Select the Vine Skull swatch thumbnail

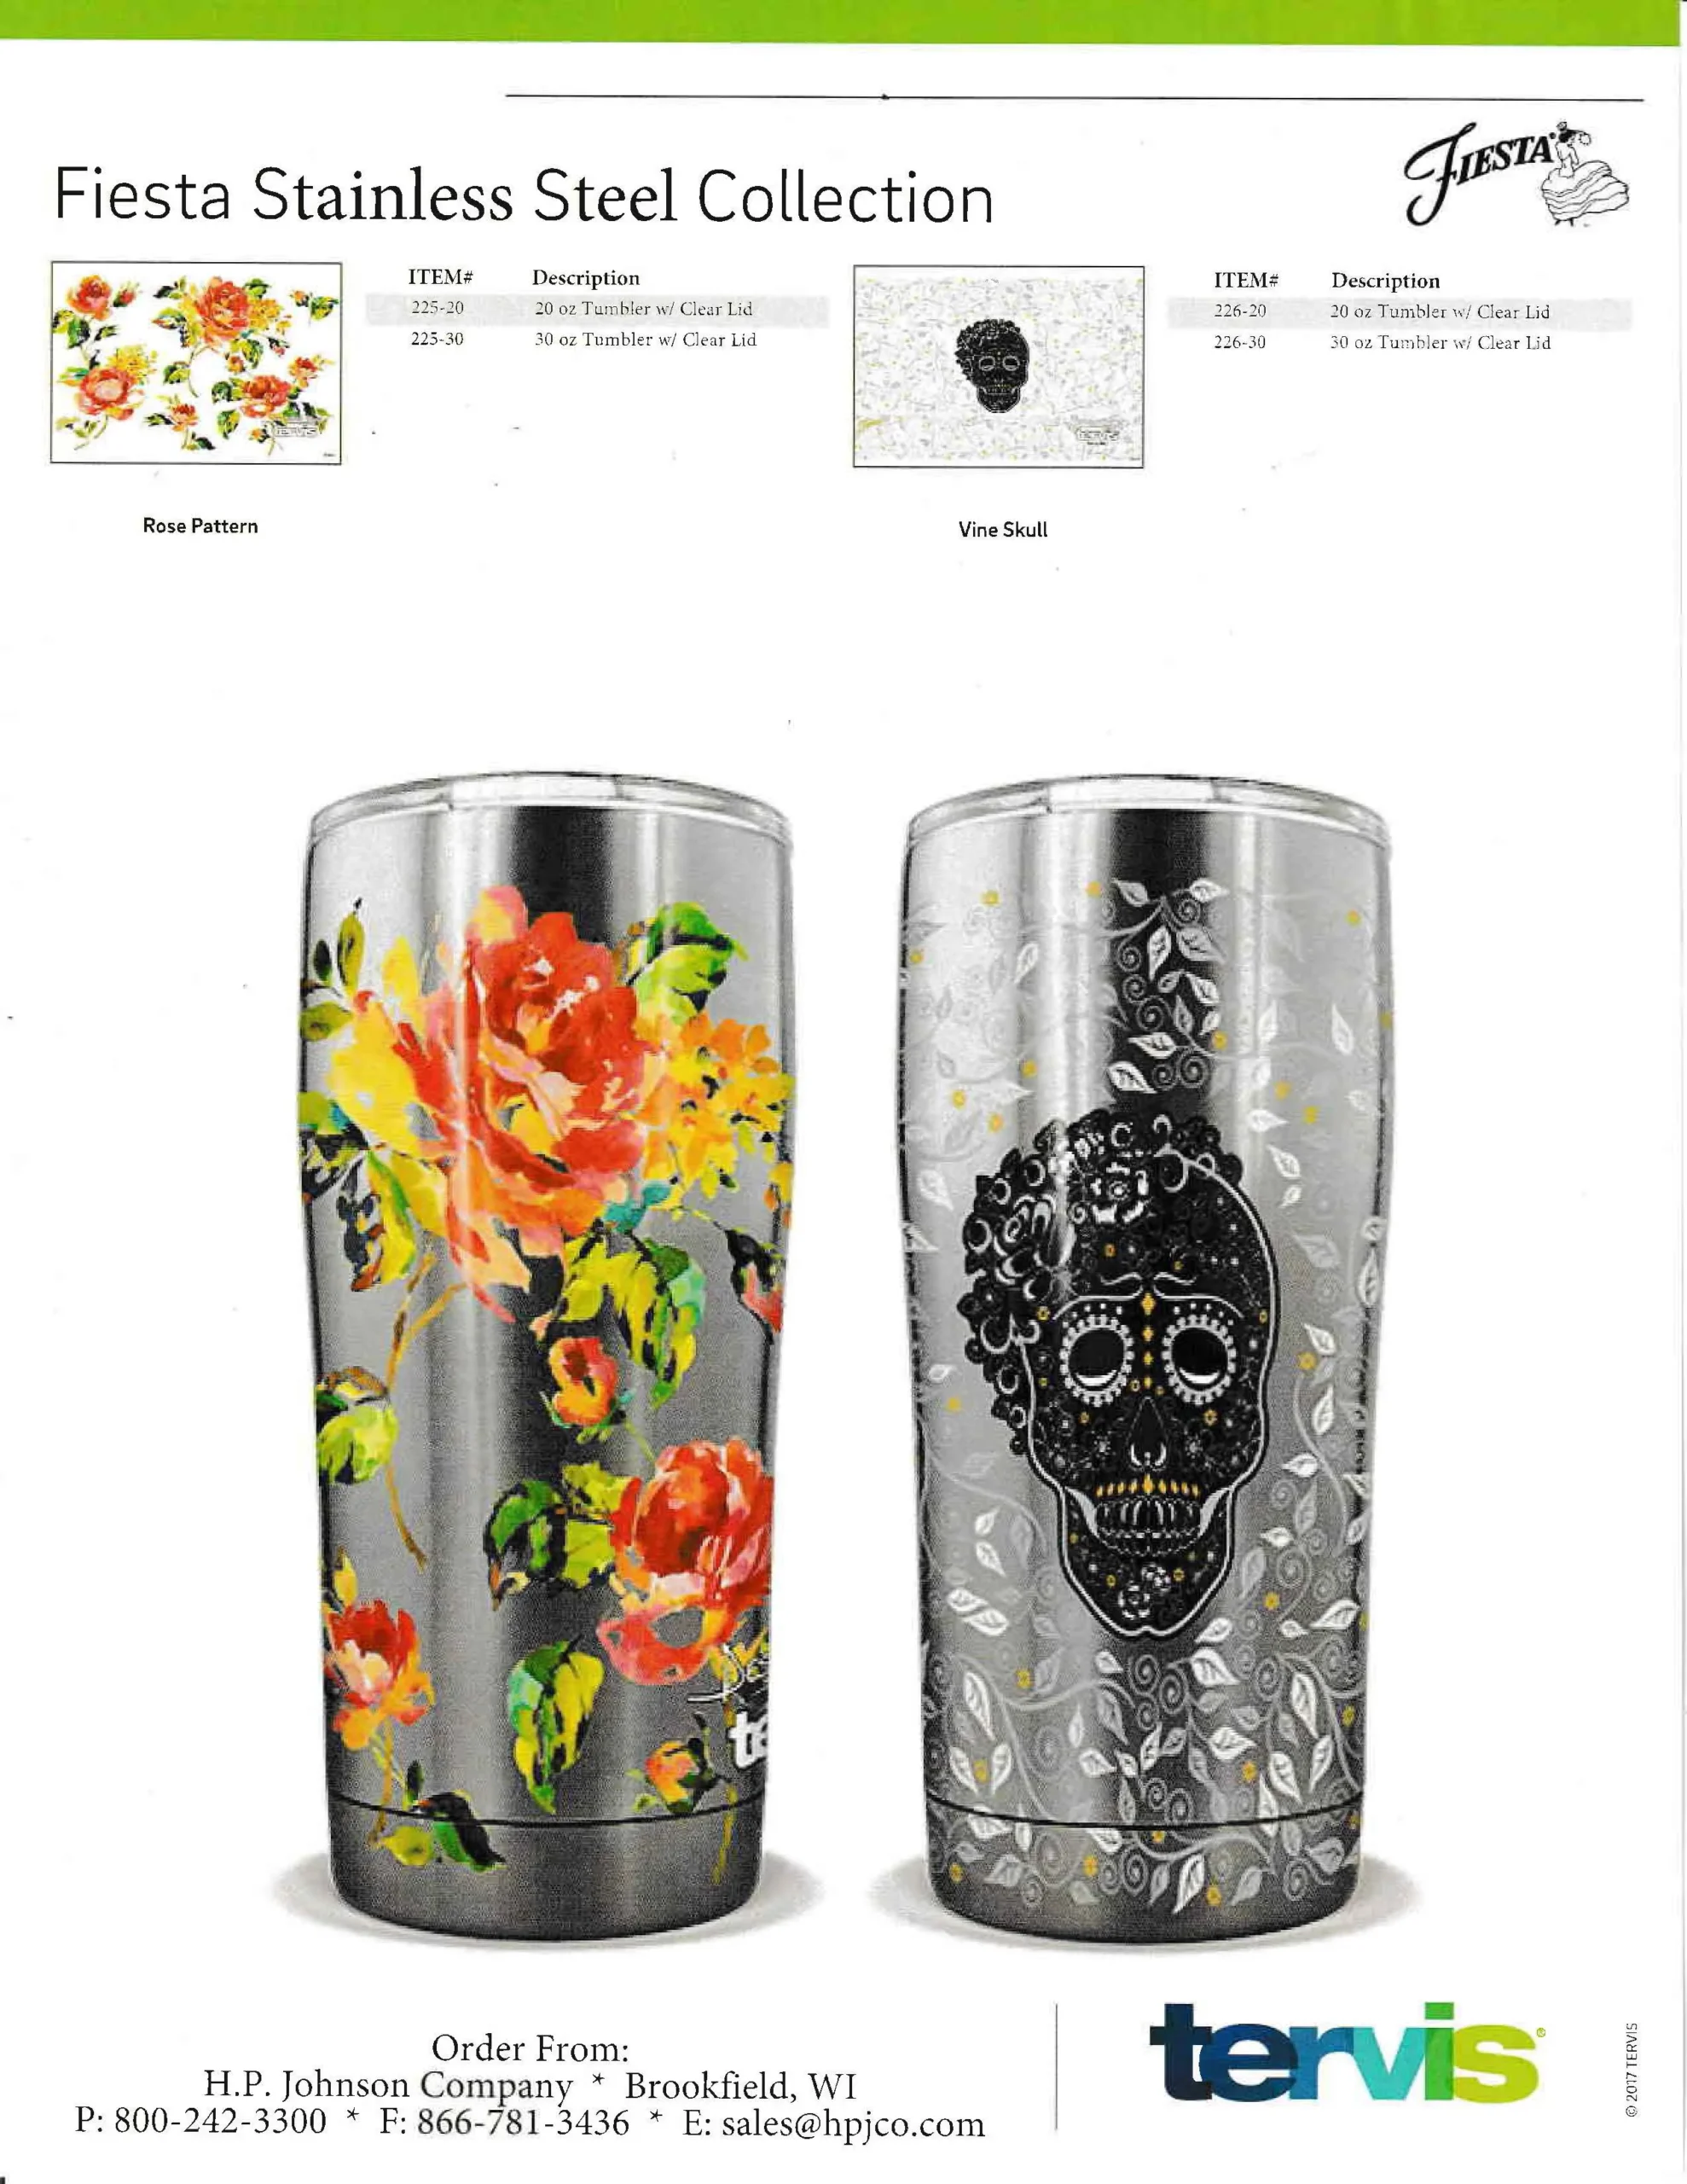point(998,366)
